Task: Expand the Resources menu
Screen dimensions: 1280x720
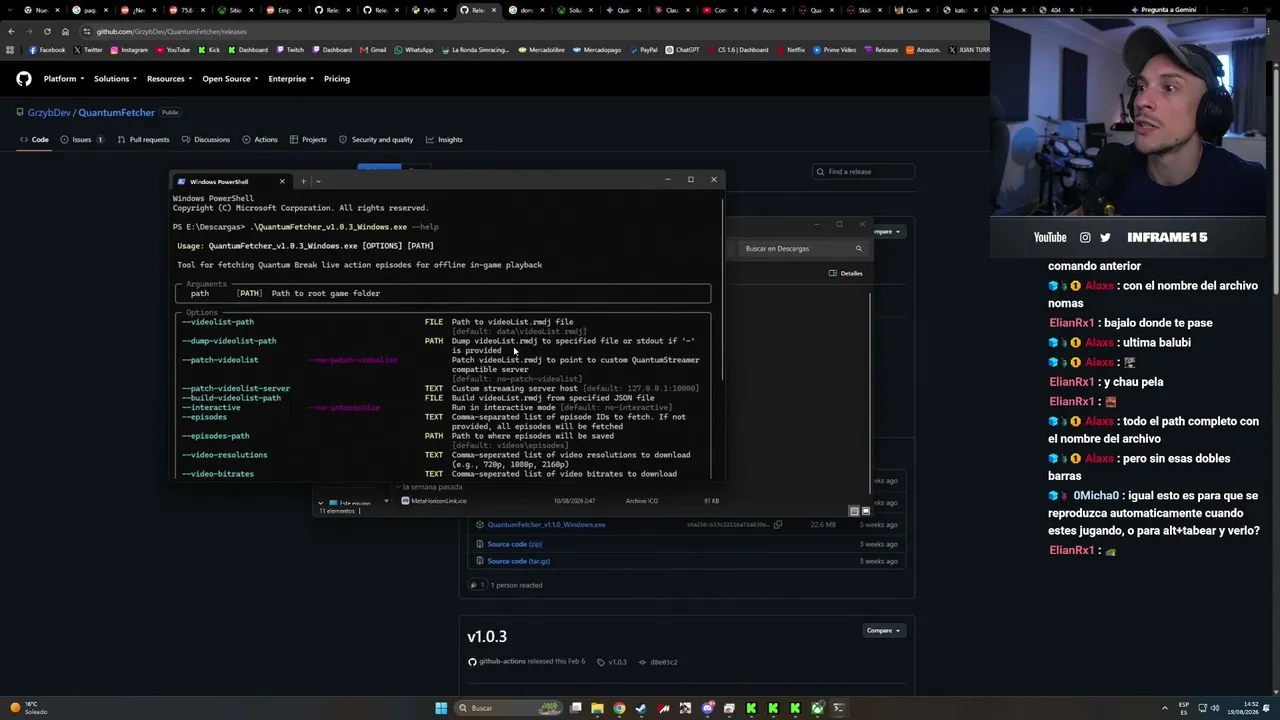Action: click(168, 79)
